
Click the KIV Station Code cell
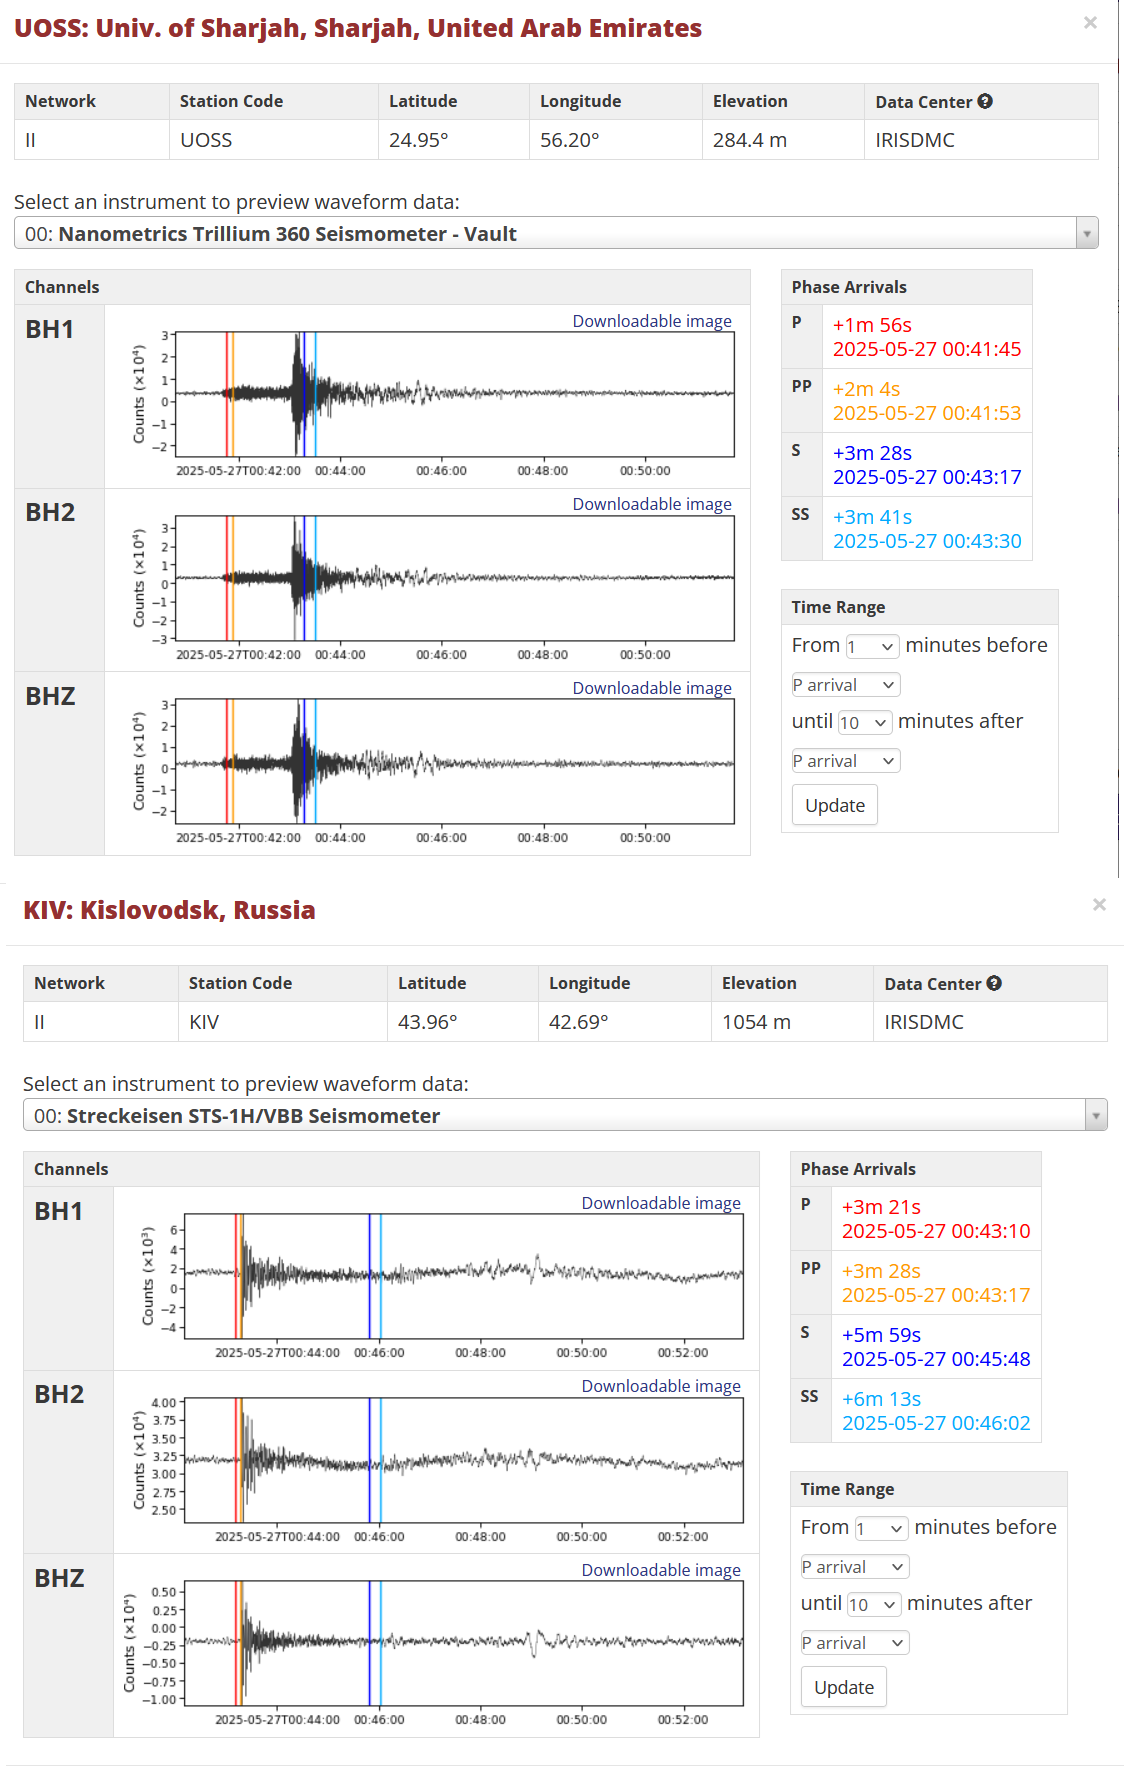[282, 1022]
